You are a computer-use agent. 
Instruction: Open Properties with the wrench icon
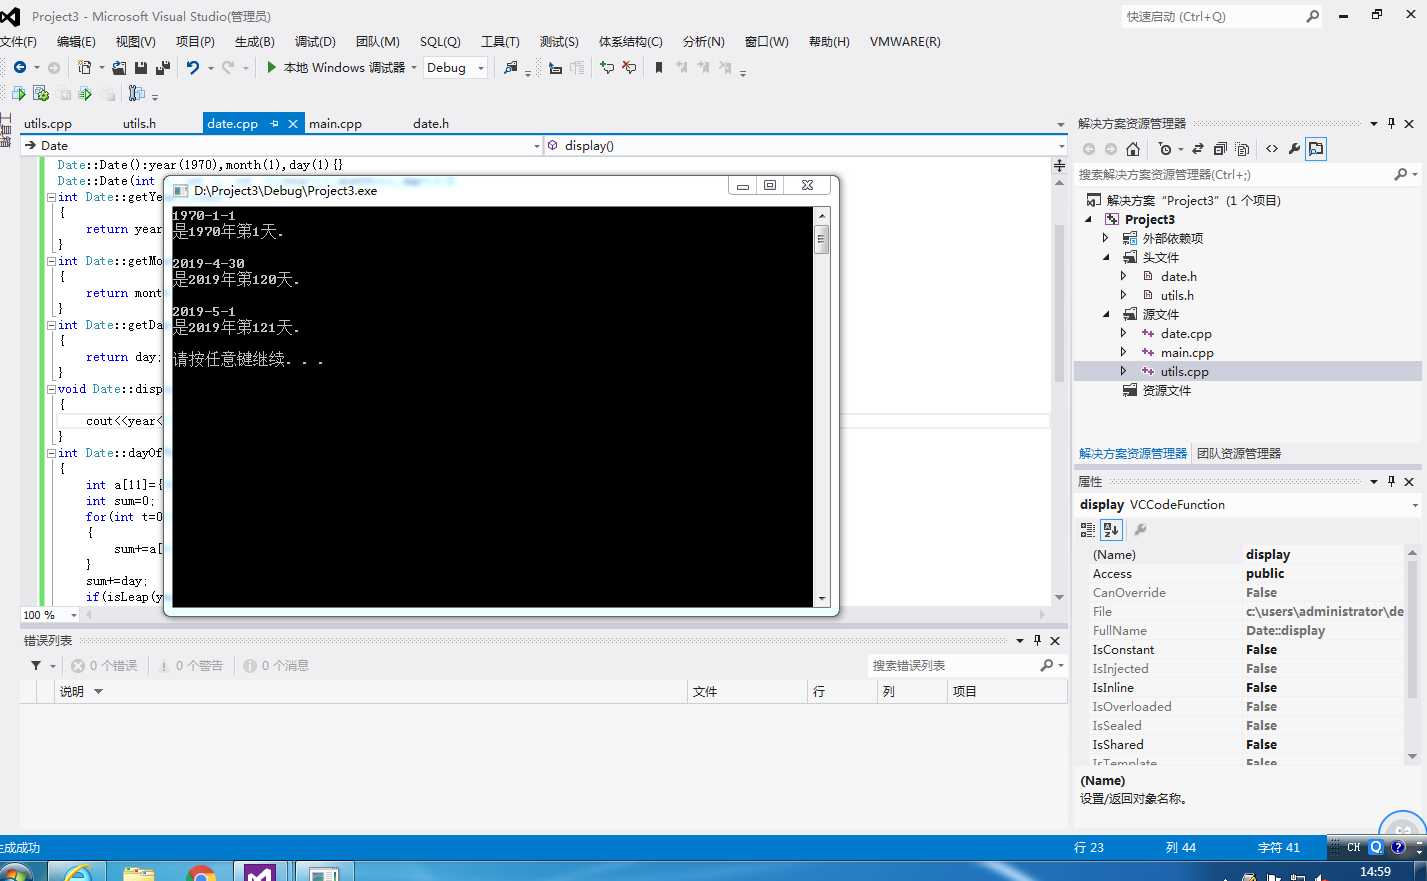click(x=1294, y=149)
